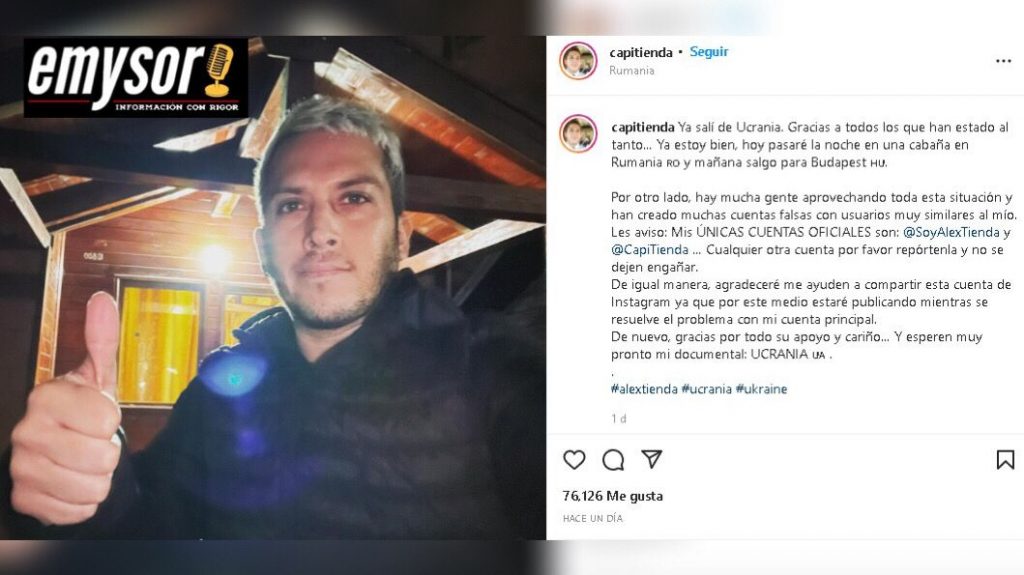Click the selfie photo of the post

click(x=273, y=288)
